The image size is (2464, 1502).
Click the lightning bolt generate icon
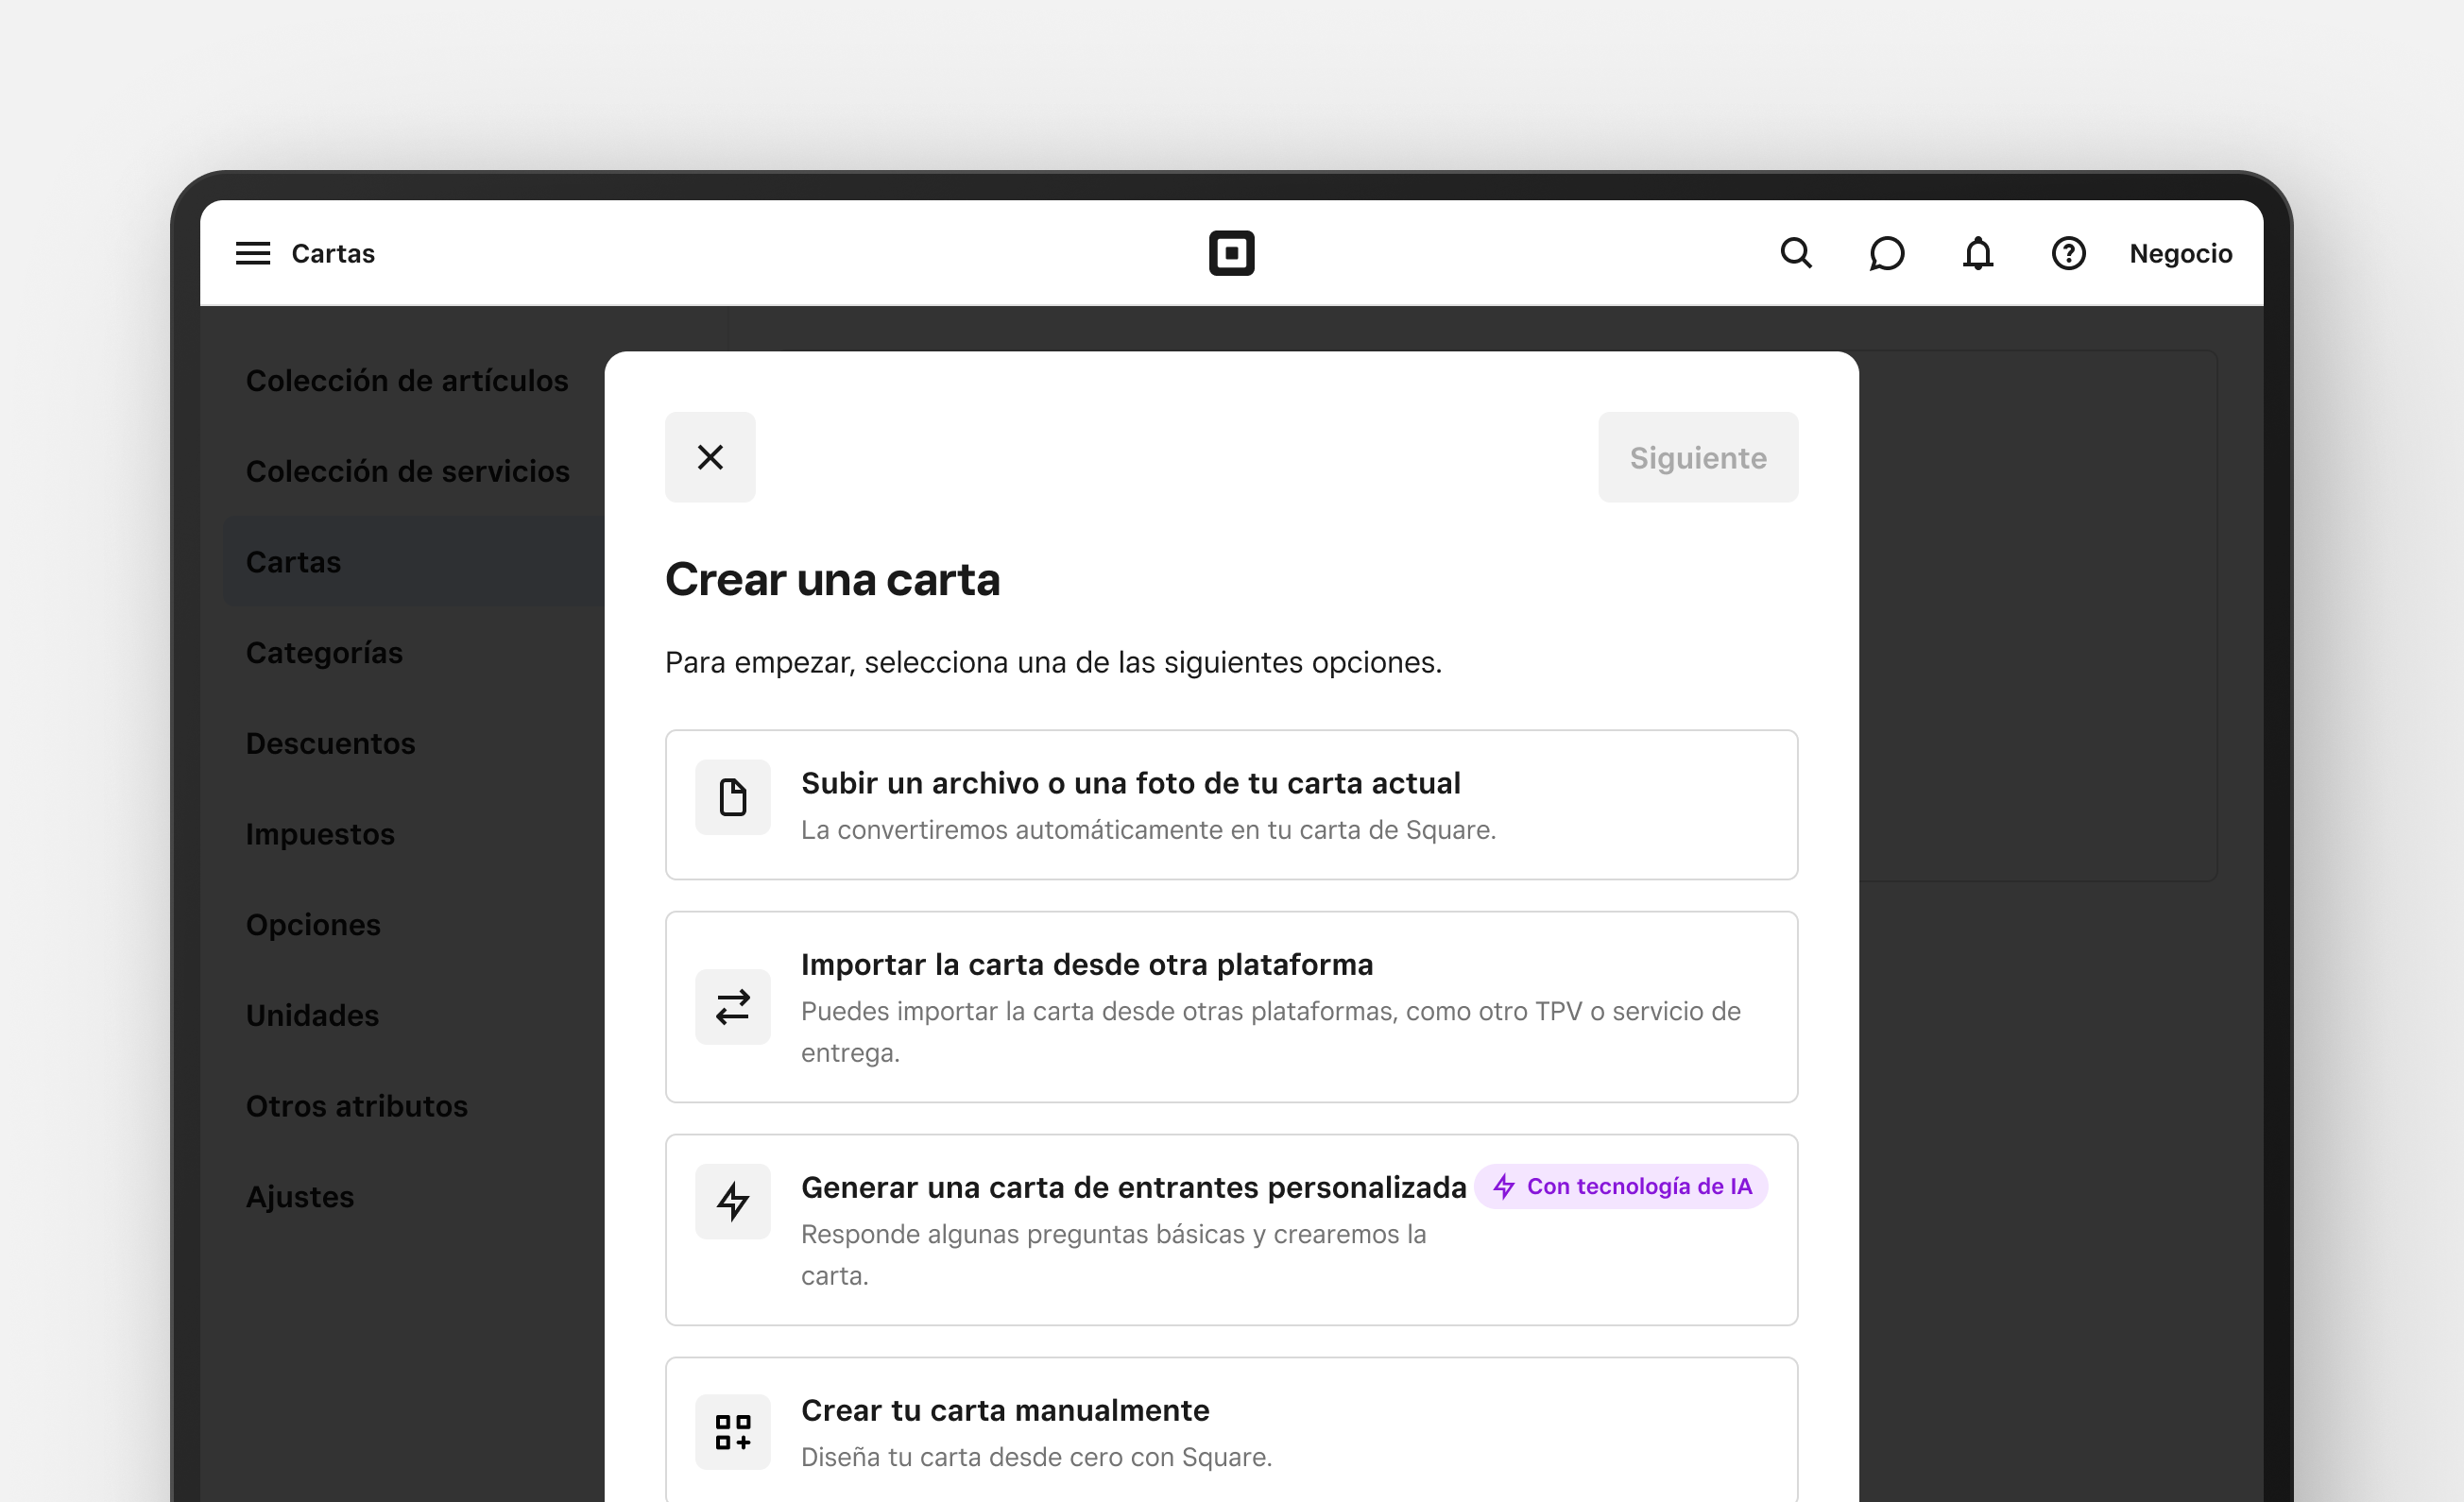[733, 1201]
